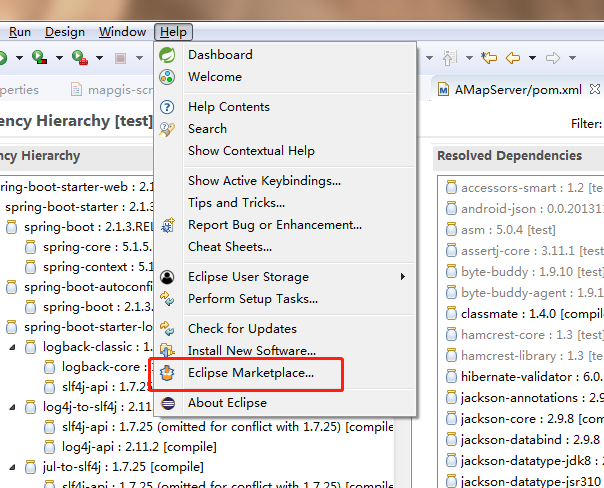Collapse the logback-classic tree node
Screen dimensions: 604x488
12,347
